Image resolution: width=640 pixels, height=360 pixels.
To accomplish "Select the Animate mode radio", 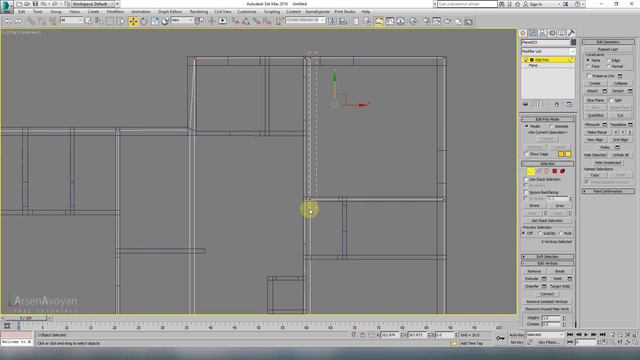I will click(552, 127).
